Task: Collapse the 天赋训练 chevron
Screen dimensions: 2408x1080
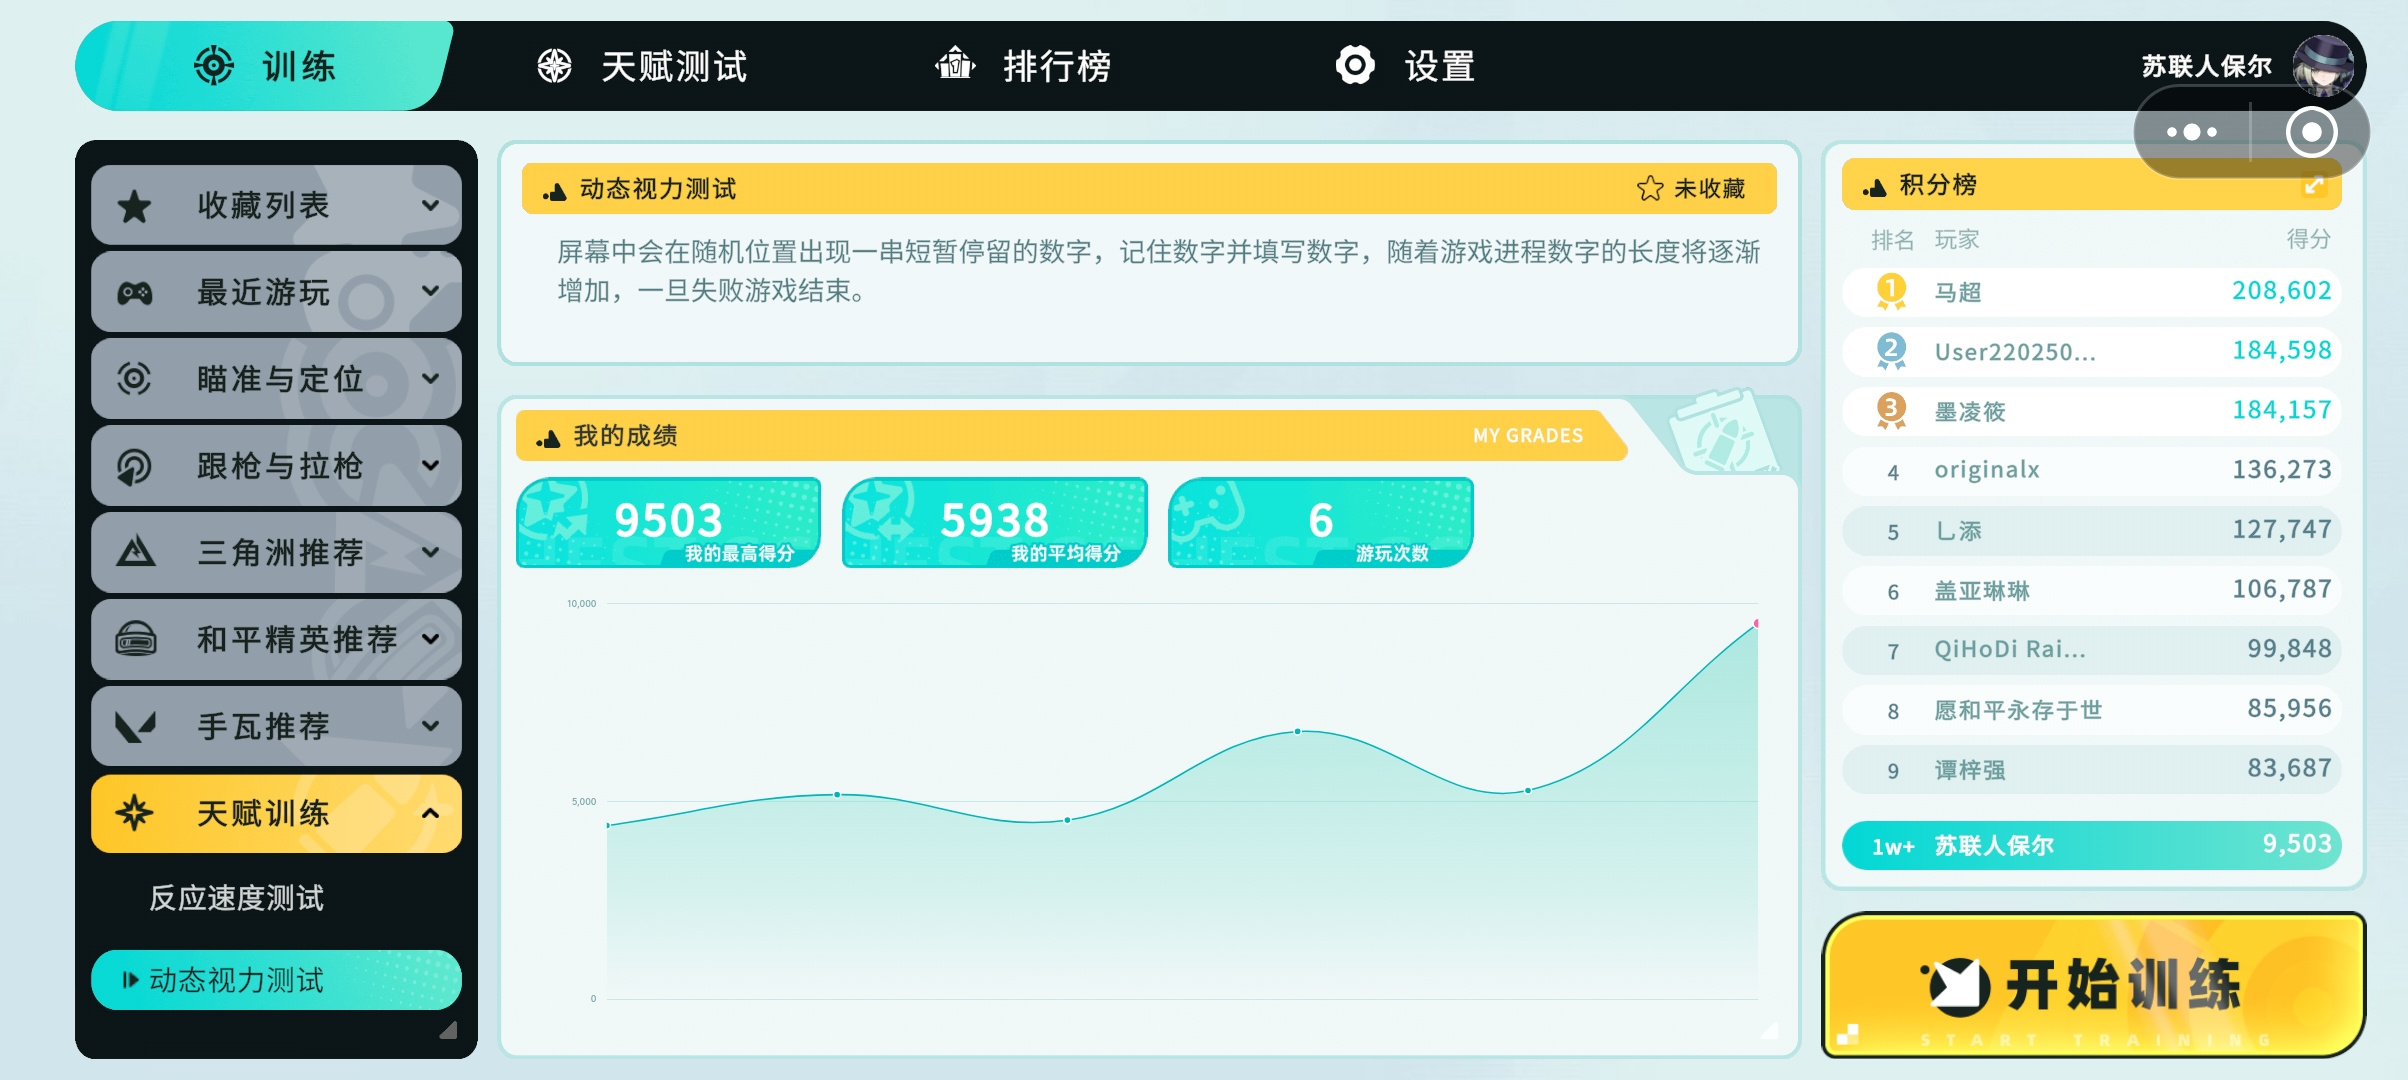Action: [431, 813]
